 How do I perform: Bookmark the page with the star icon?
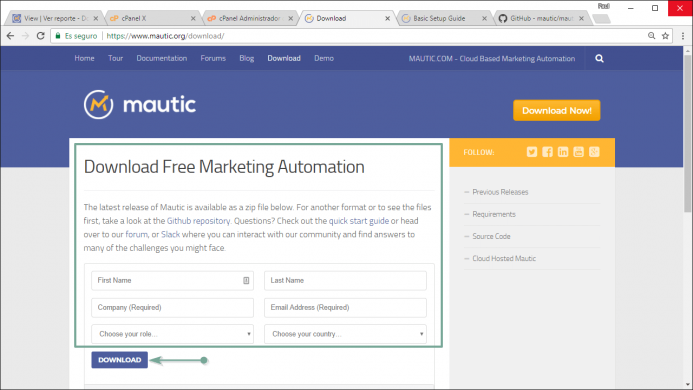pos(665,36)
